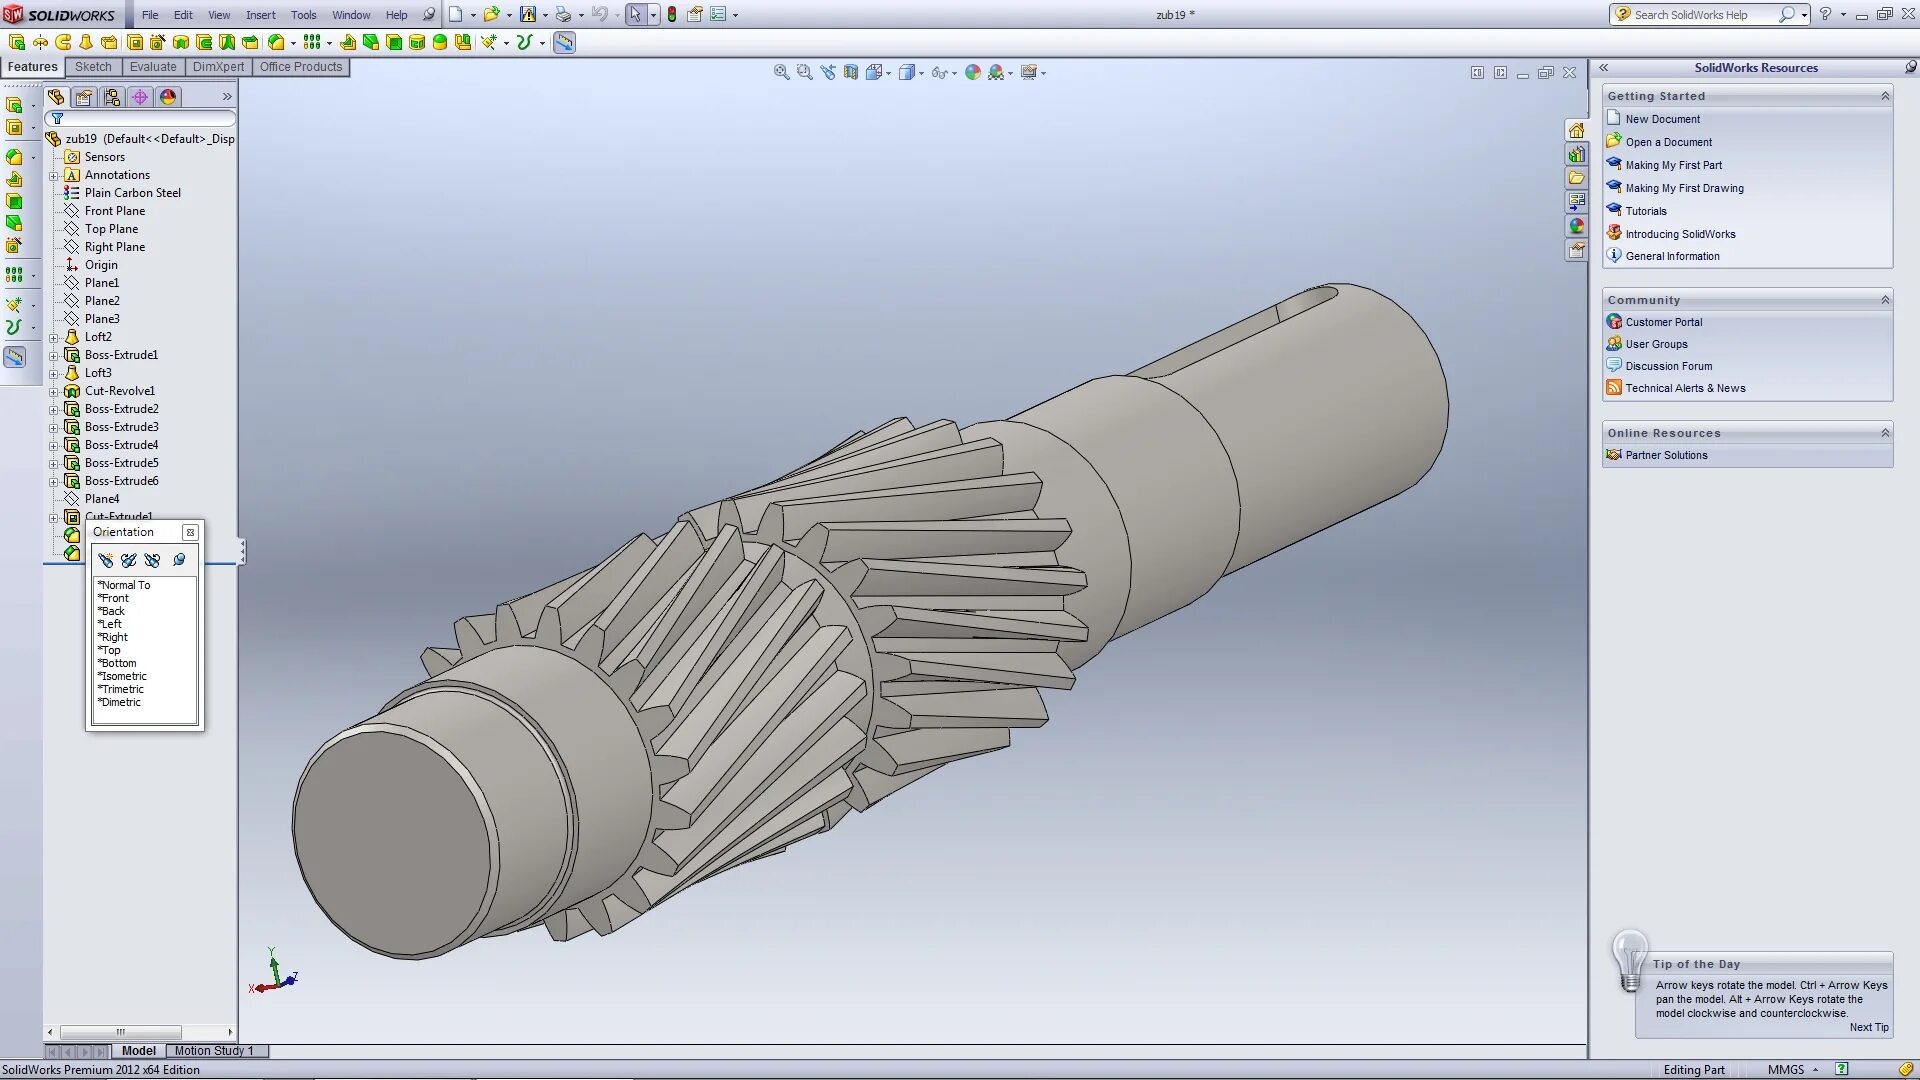Open the ConfigurationManager tab icon
Screen dimensions: 1920x1080
112,97
